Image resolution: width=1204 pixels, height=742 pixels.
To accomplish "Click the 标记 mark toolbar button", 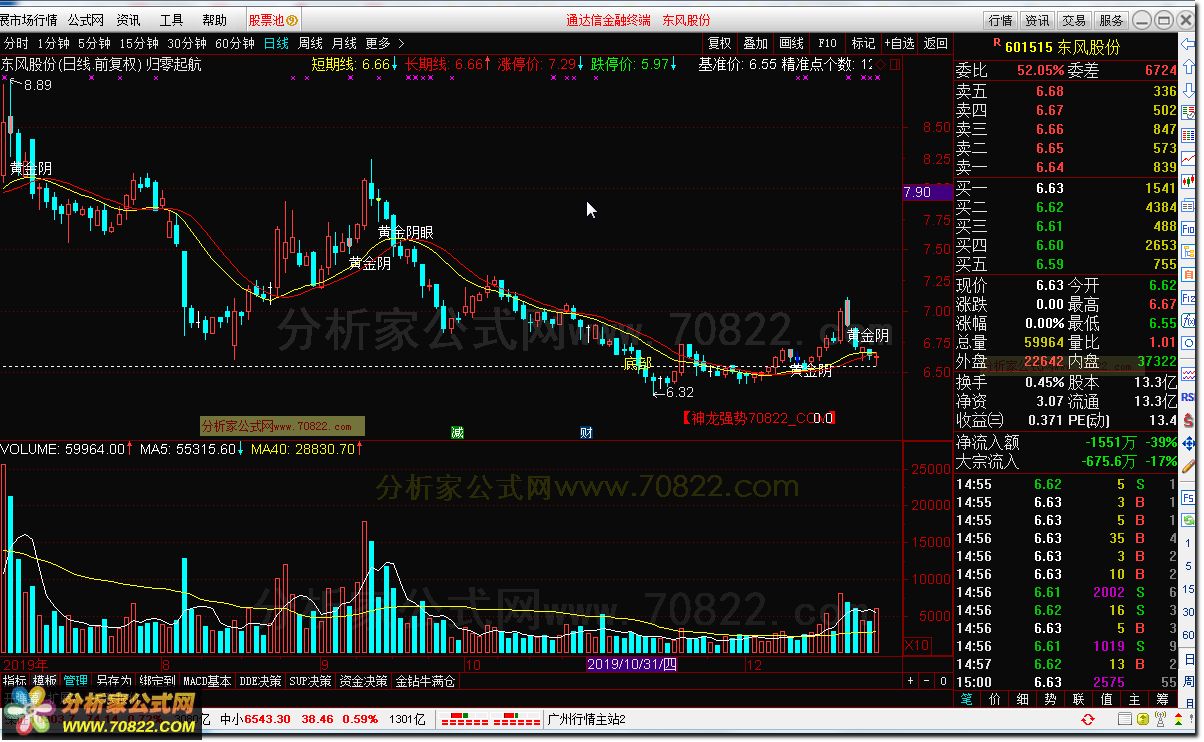I will pos(863,43).
